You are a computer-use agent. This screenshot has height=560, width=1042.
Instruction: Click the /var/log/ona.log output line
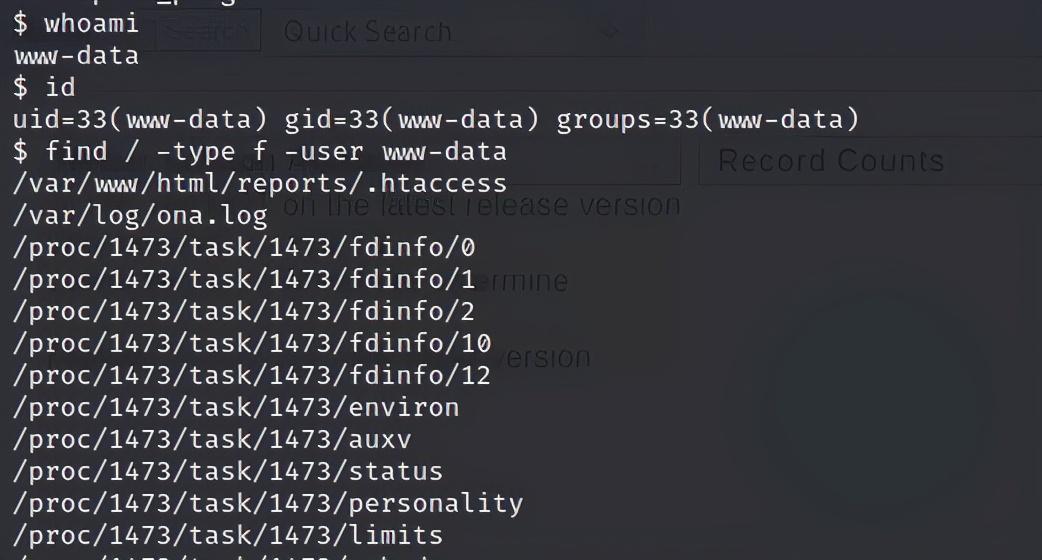[140, 215]
